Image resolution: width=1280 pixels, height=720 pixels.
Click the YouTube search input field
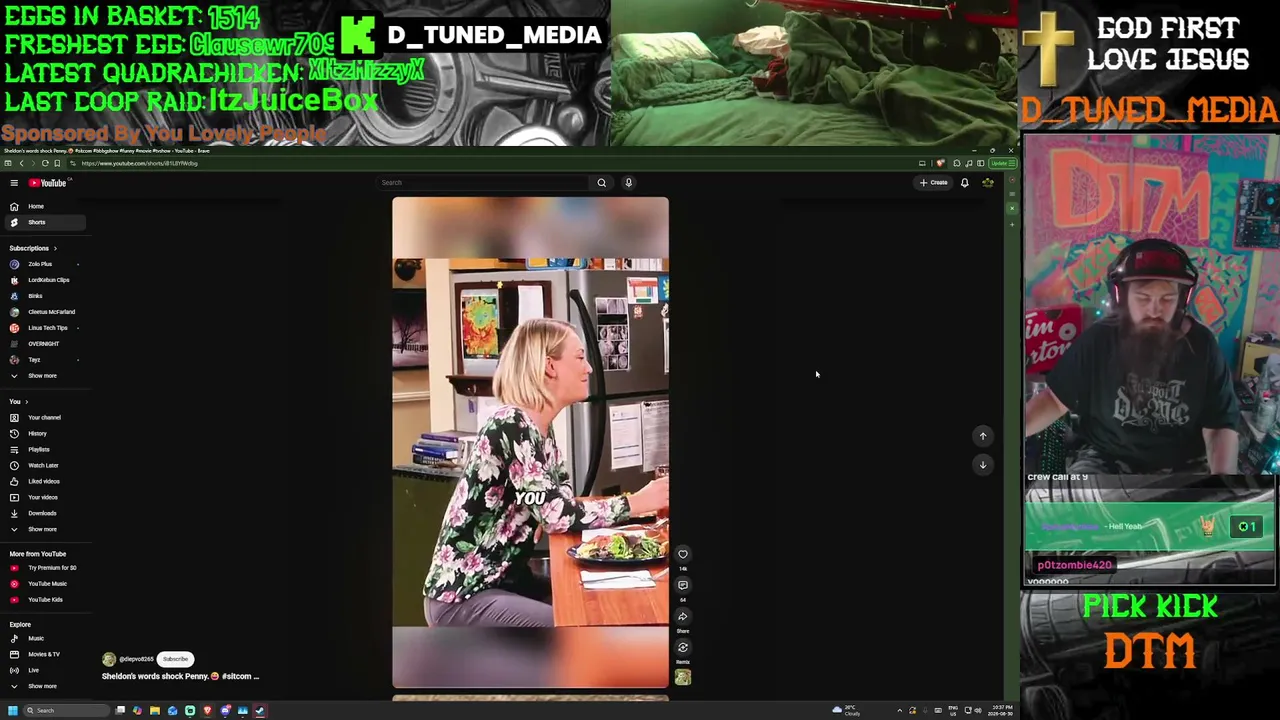(x=483, y=183)
